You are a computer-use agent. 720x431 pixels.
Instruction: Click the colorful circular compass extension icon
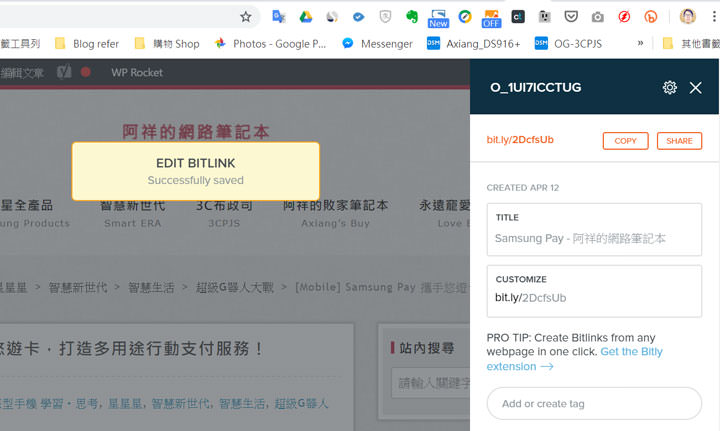(x=465, y=17)
